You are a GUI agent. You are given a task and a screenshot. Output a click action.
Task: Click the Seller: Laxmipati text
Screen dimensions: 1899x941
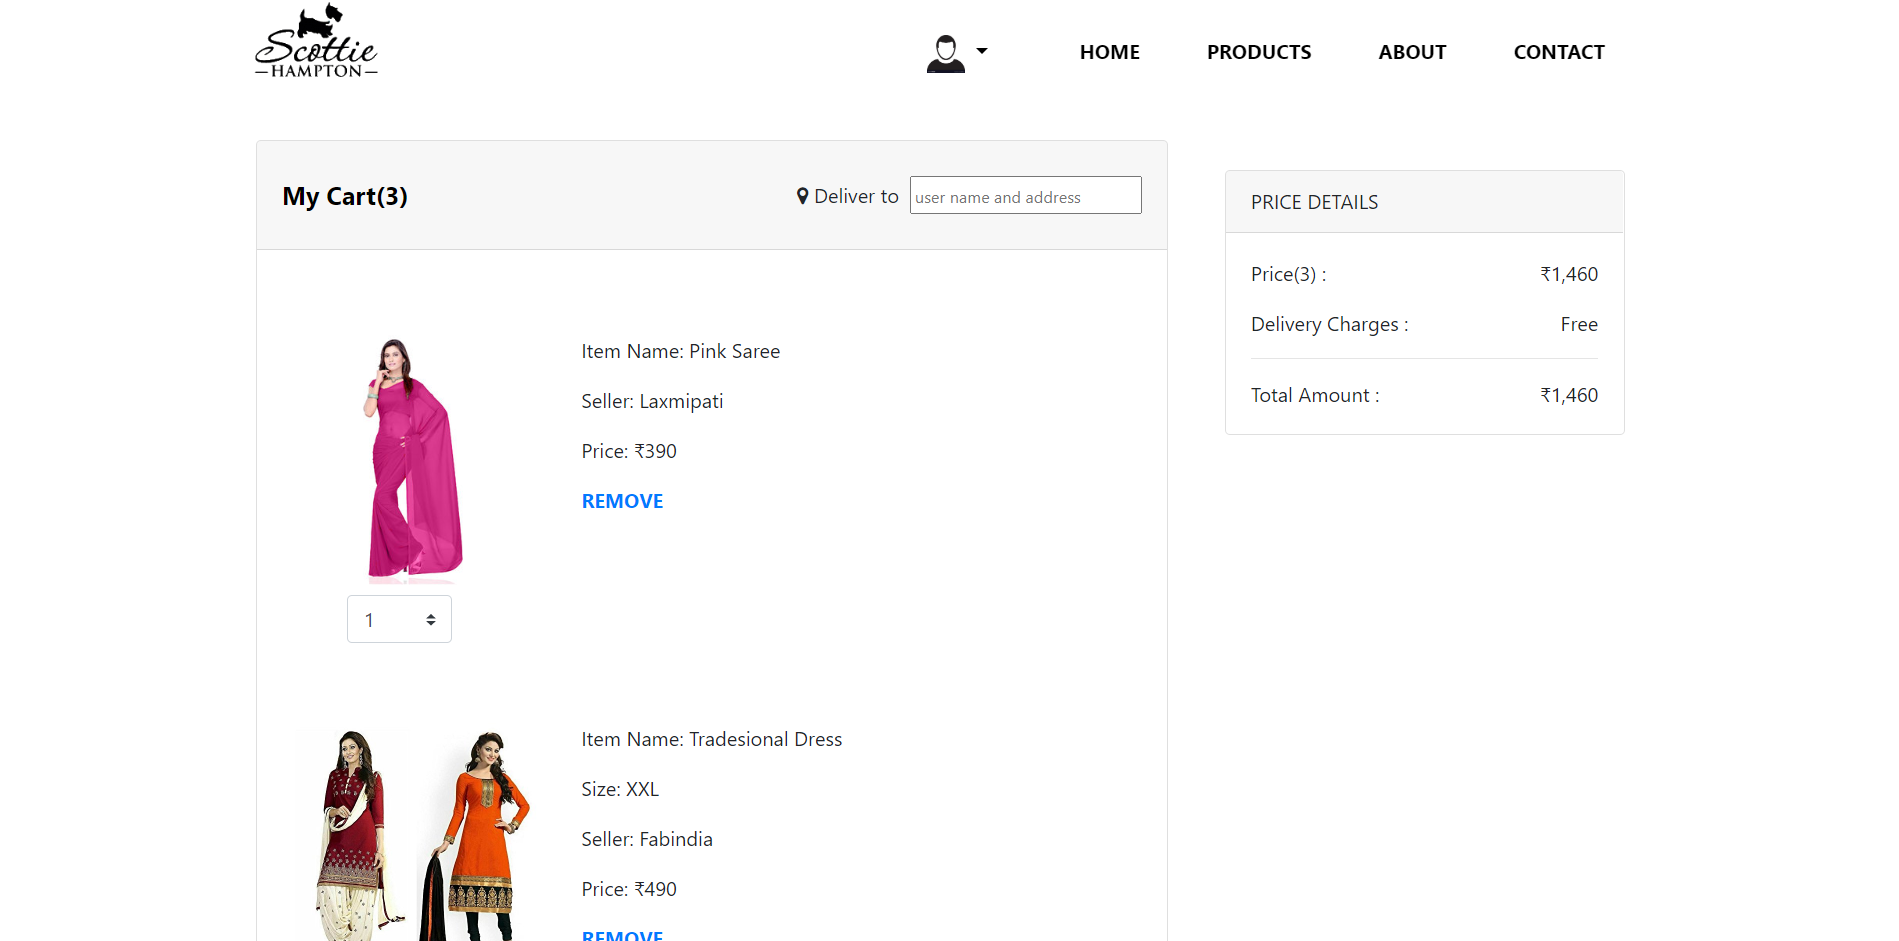[652, 401]
